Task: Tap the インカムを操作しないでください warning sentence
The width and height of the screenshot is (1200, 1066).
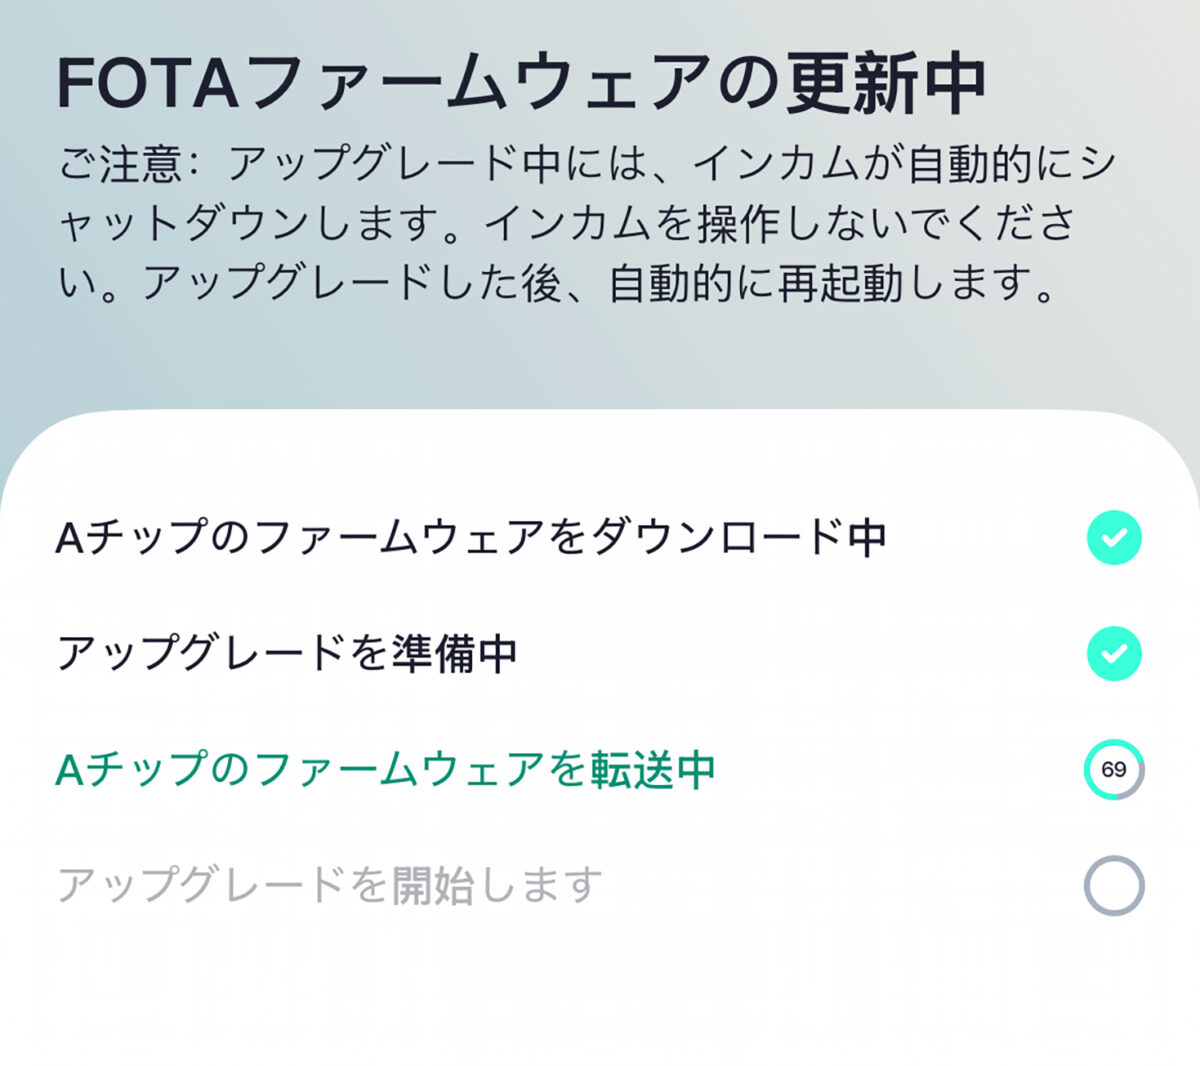Action: coord(780,224)
